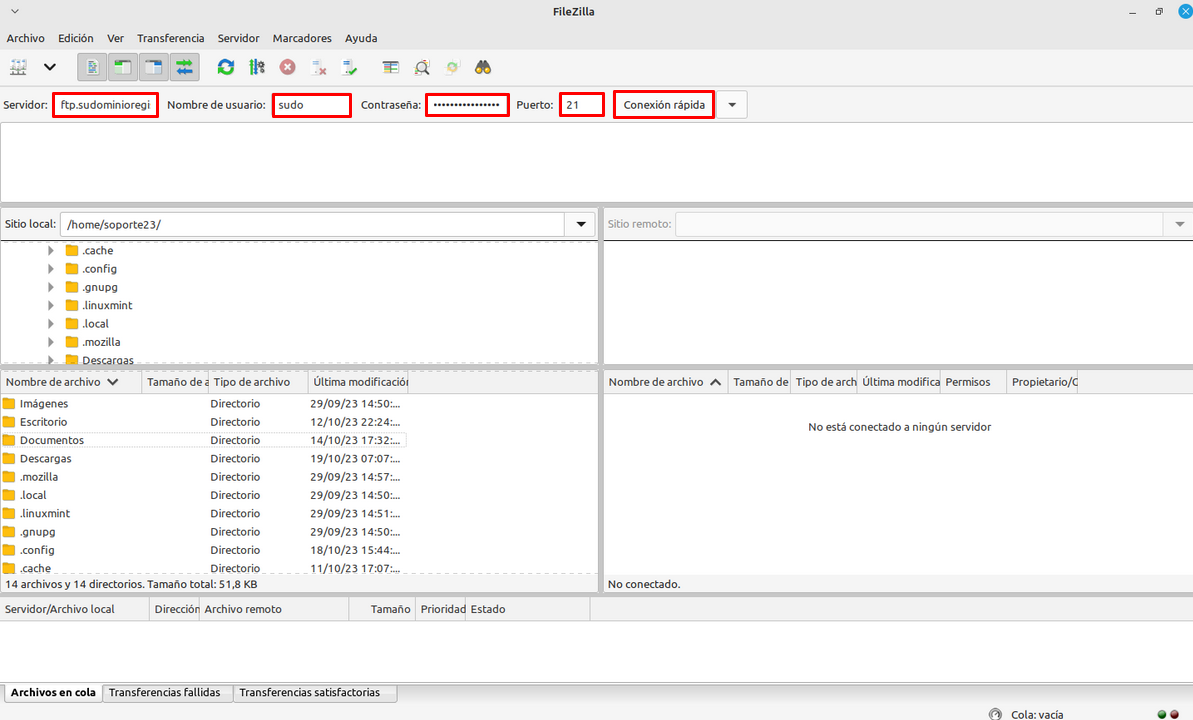
Task: Sort local list by Nombre de archivo
Action: pos(72,382)
